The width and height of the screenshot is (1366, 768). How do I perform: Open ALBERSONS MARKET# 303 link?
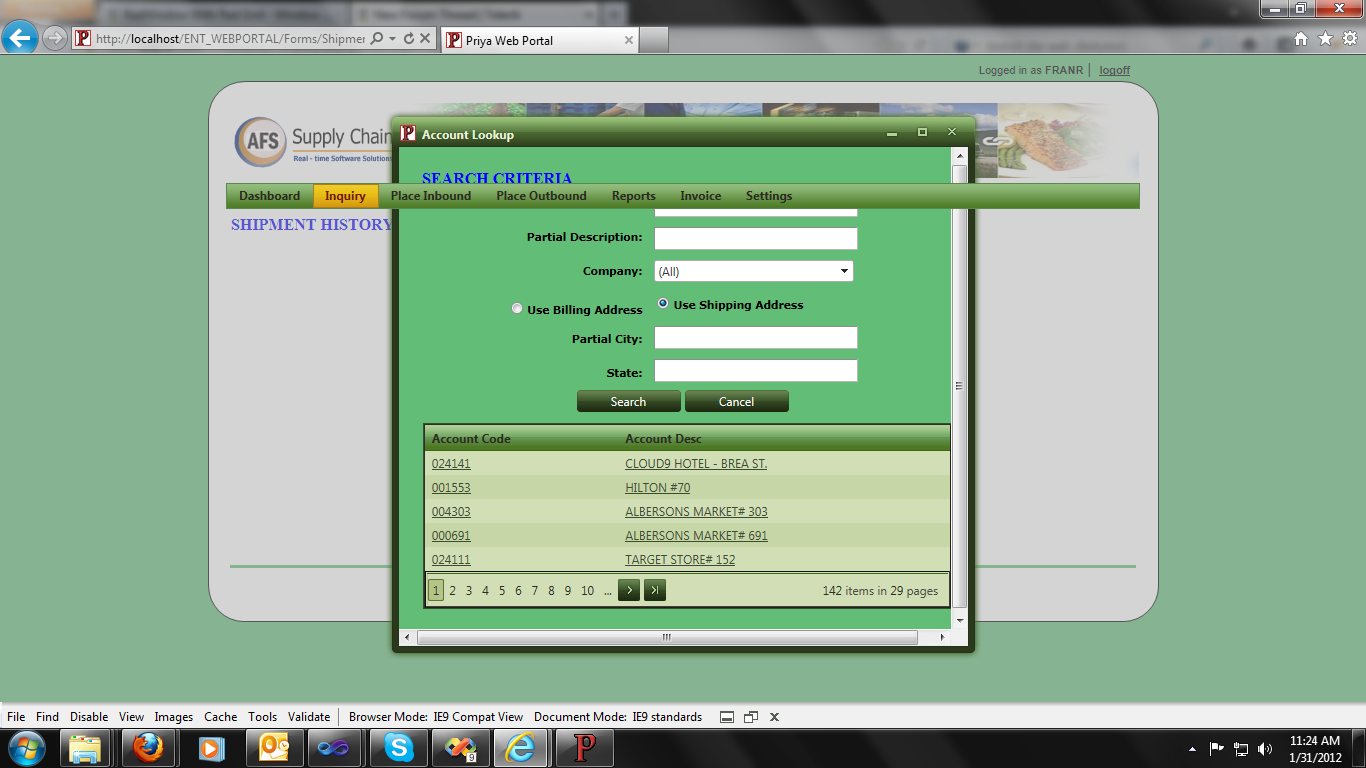tap(696, 512)
